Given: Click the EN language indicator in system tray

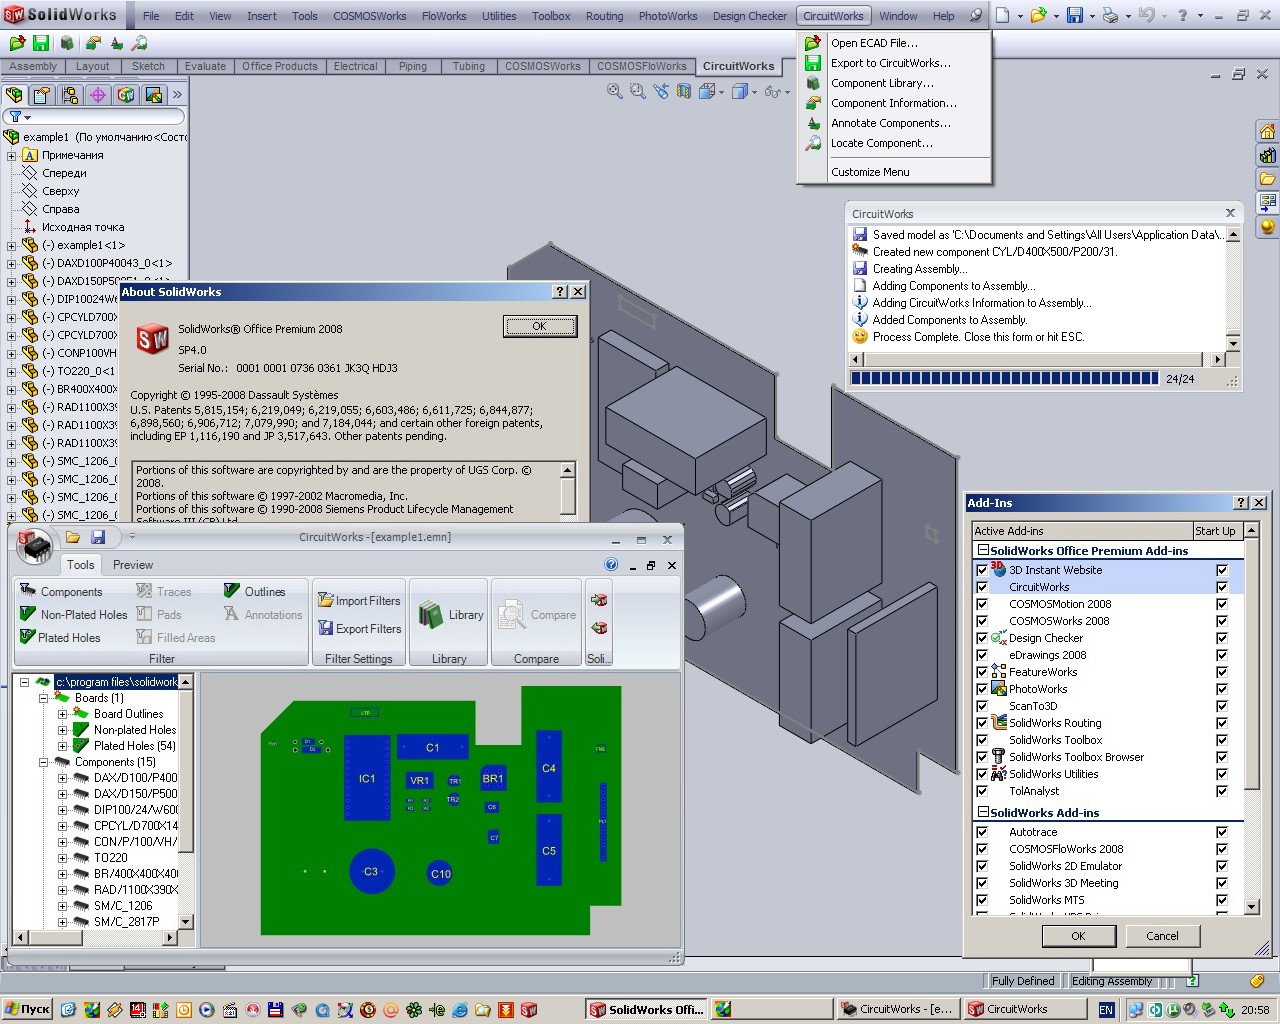Looking at the screenshot, I should (x=1106, y=1010).
